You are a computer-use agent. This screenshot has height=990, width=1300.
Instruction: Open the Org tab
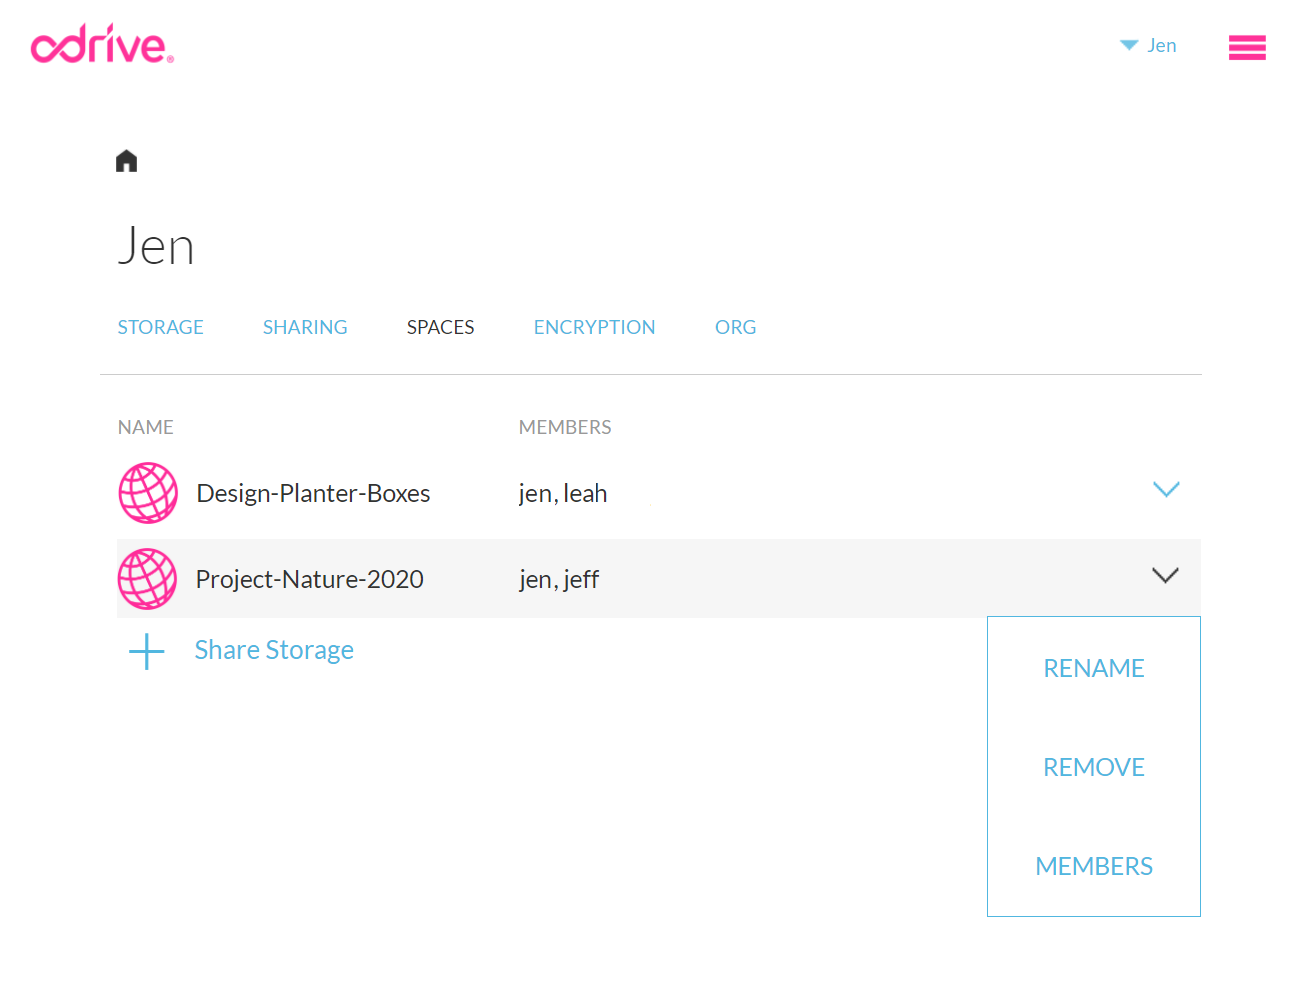click(735, 327)
